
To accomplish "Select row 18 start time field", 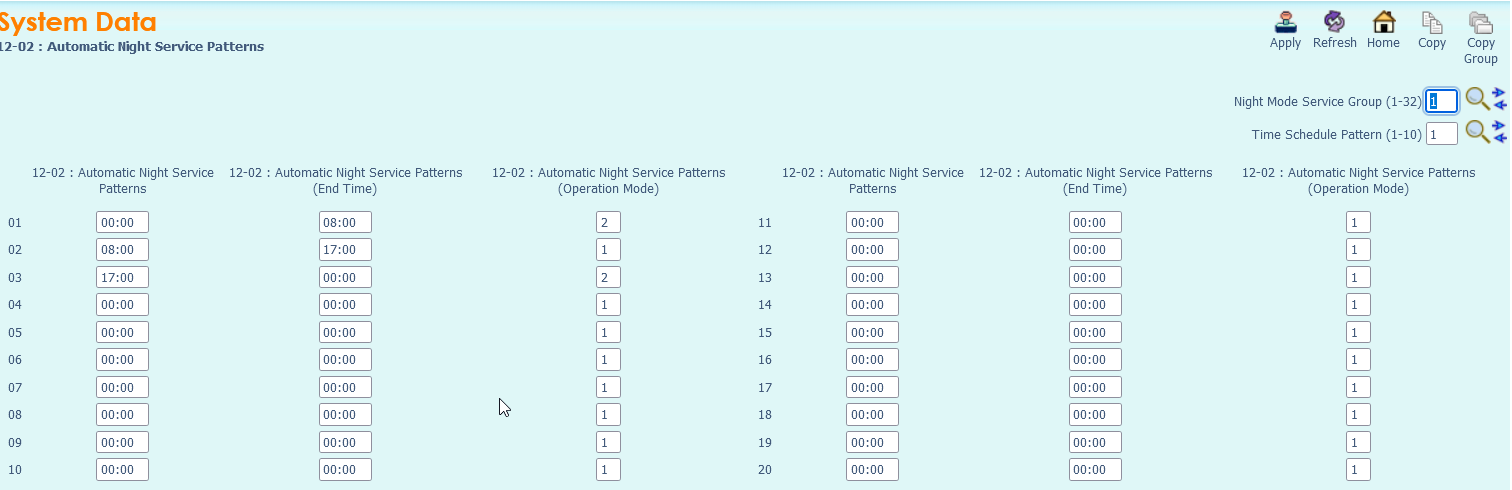I will (872, 414).
